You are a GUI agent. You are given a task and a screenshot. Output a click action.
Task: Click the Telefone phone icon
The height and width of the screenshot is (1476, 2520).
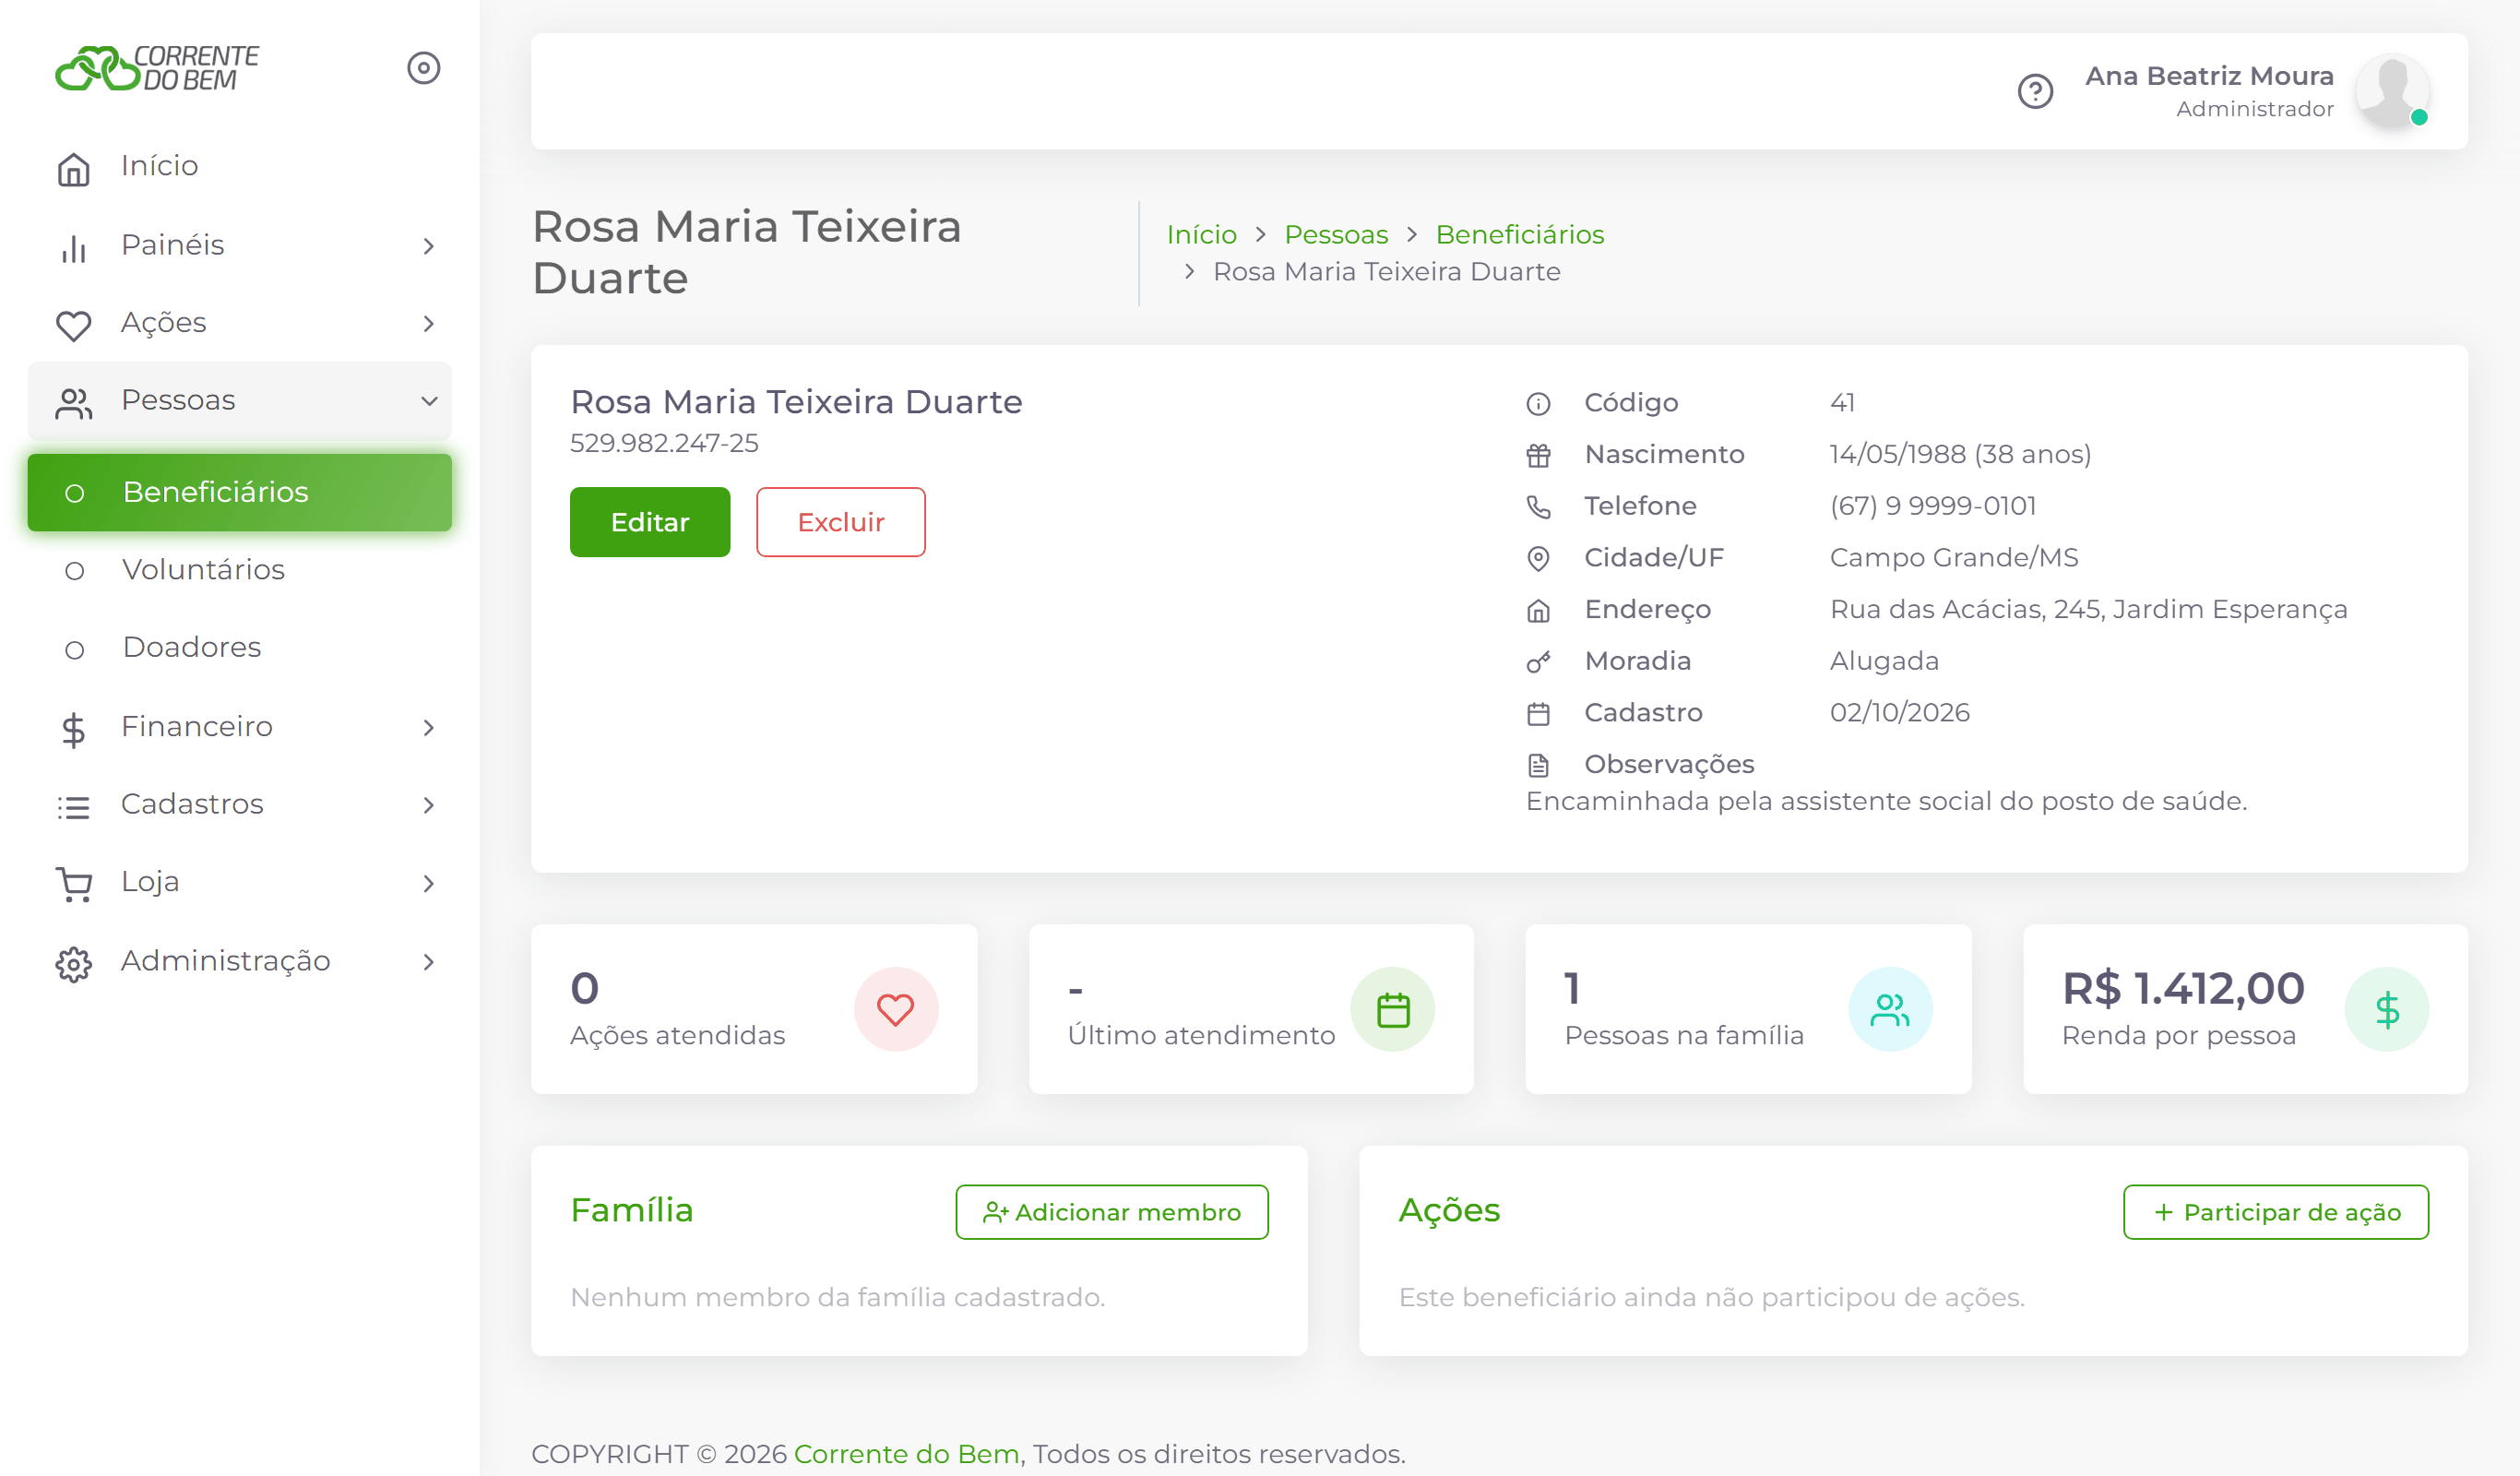tap(1538, 507)
